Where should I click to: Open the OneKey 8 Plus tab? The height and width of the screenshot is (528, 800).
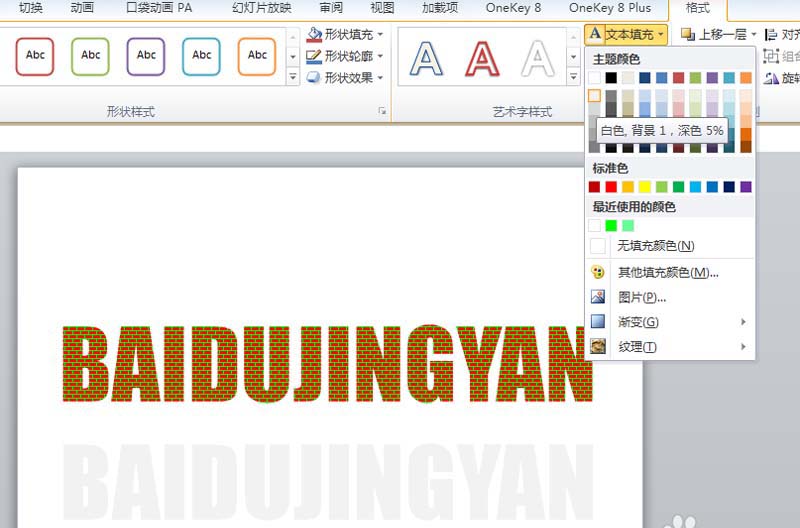pos(610,8)
